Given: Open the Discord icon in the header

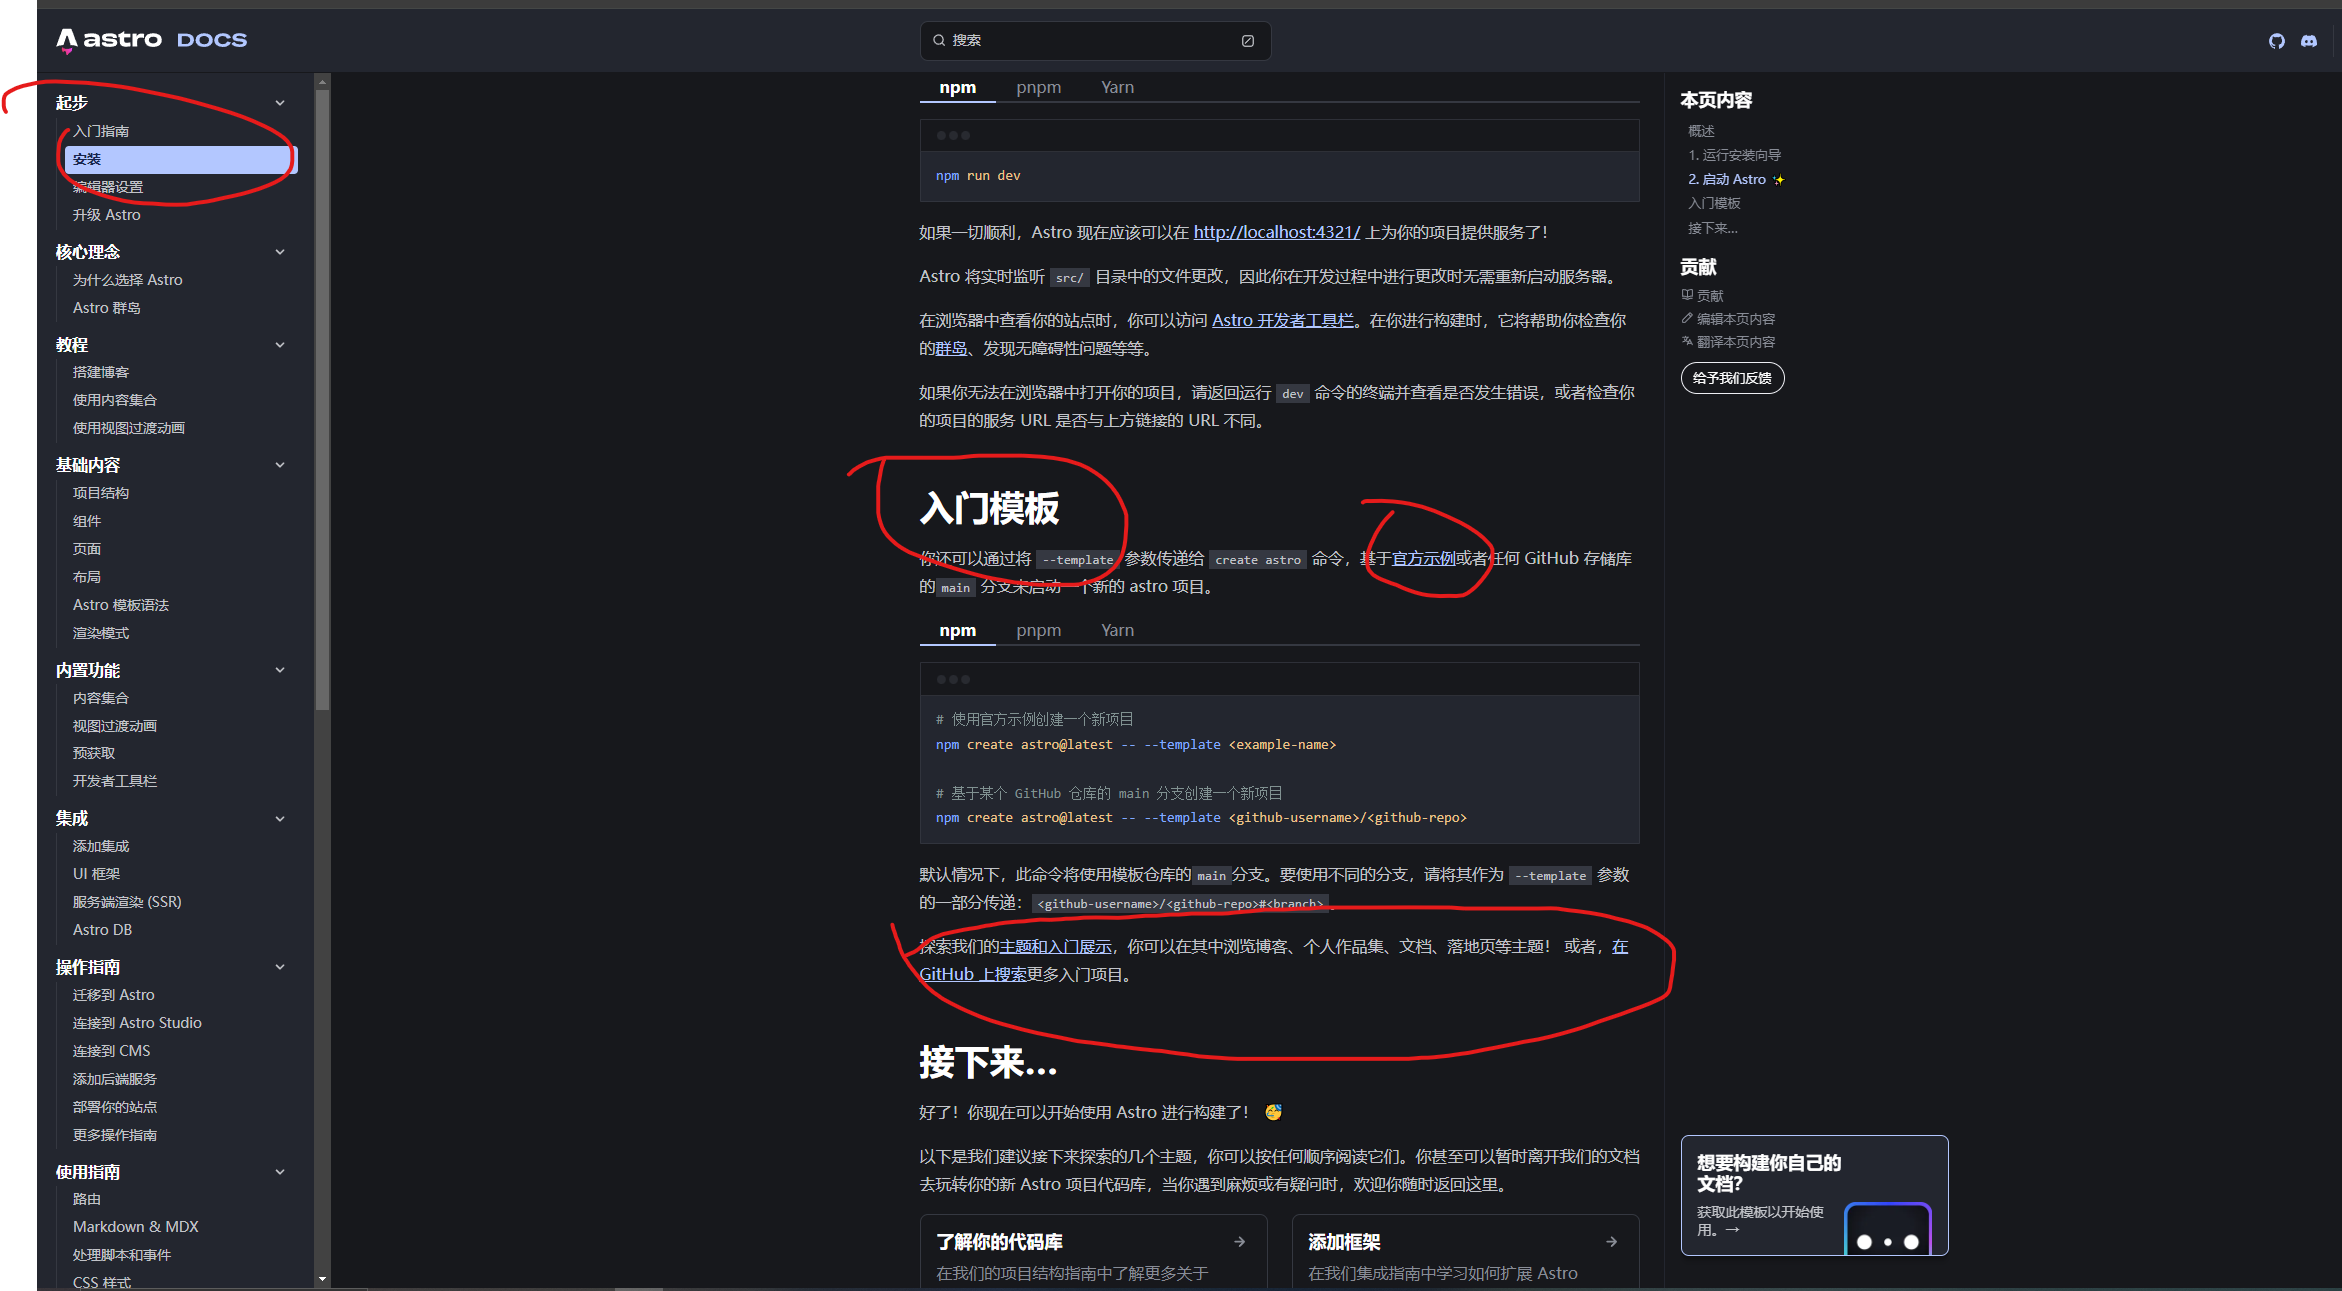Looking at the screenshot, I should [x=2308, y=41].
